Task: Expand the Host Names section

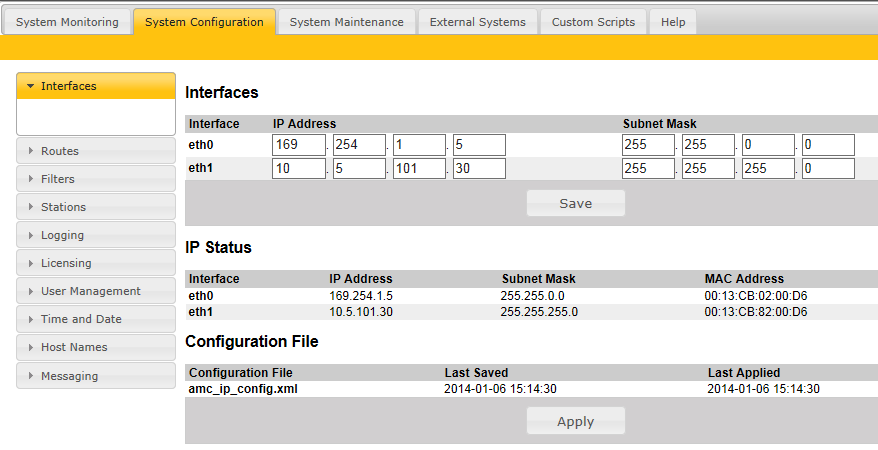Action: pyautogui.click(x=96, y=347)
